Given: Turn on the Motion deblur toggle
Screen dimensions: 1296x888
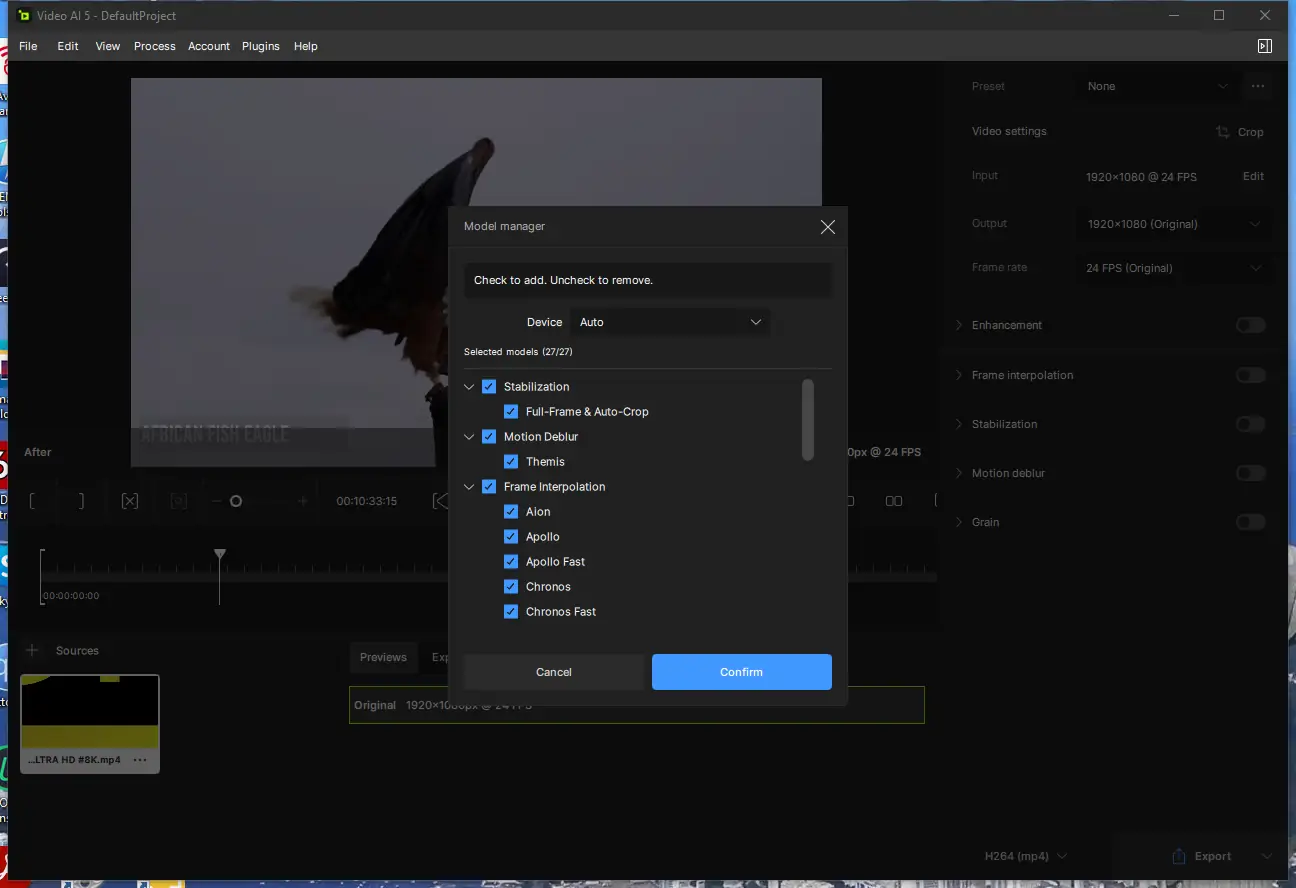Looking at the screenshot, I should 1251,473.
